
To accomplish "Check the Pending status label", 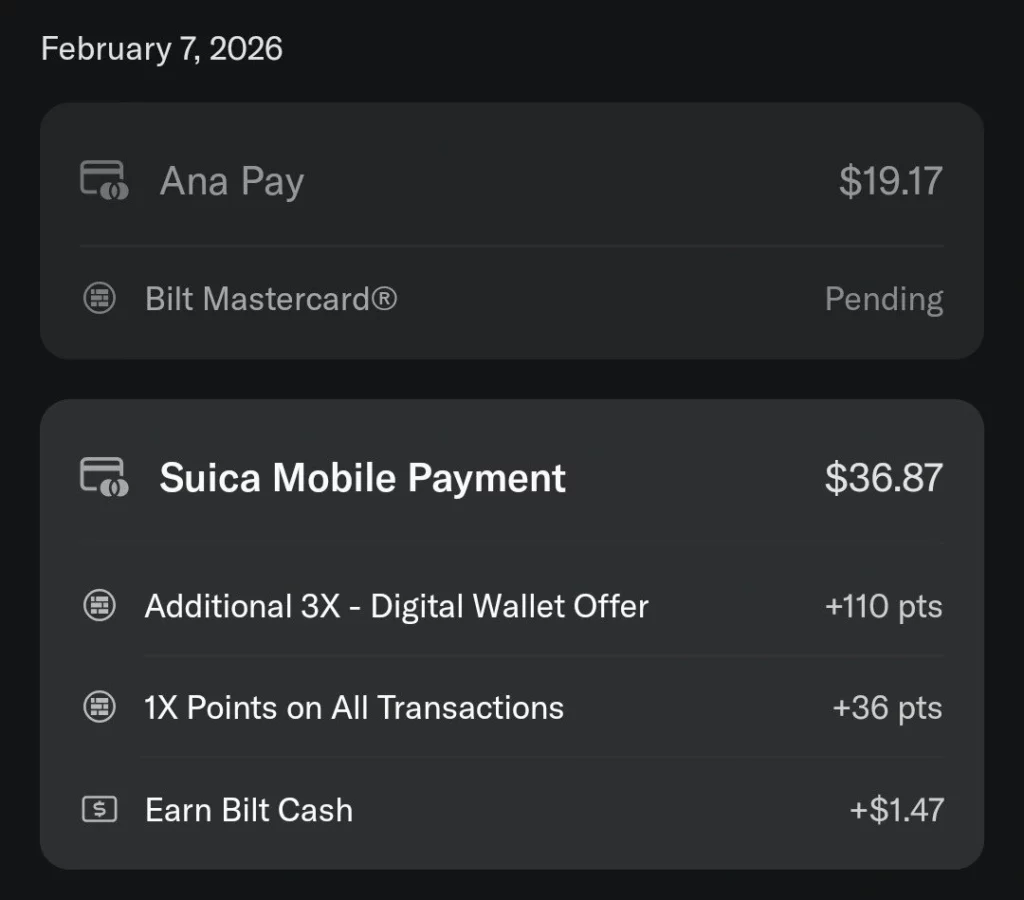I will (x=884, y=298).
